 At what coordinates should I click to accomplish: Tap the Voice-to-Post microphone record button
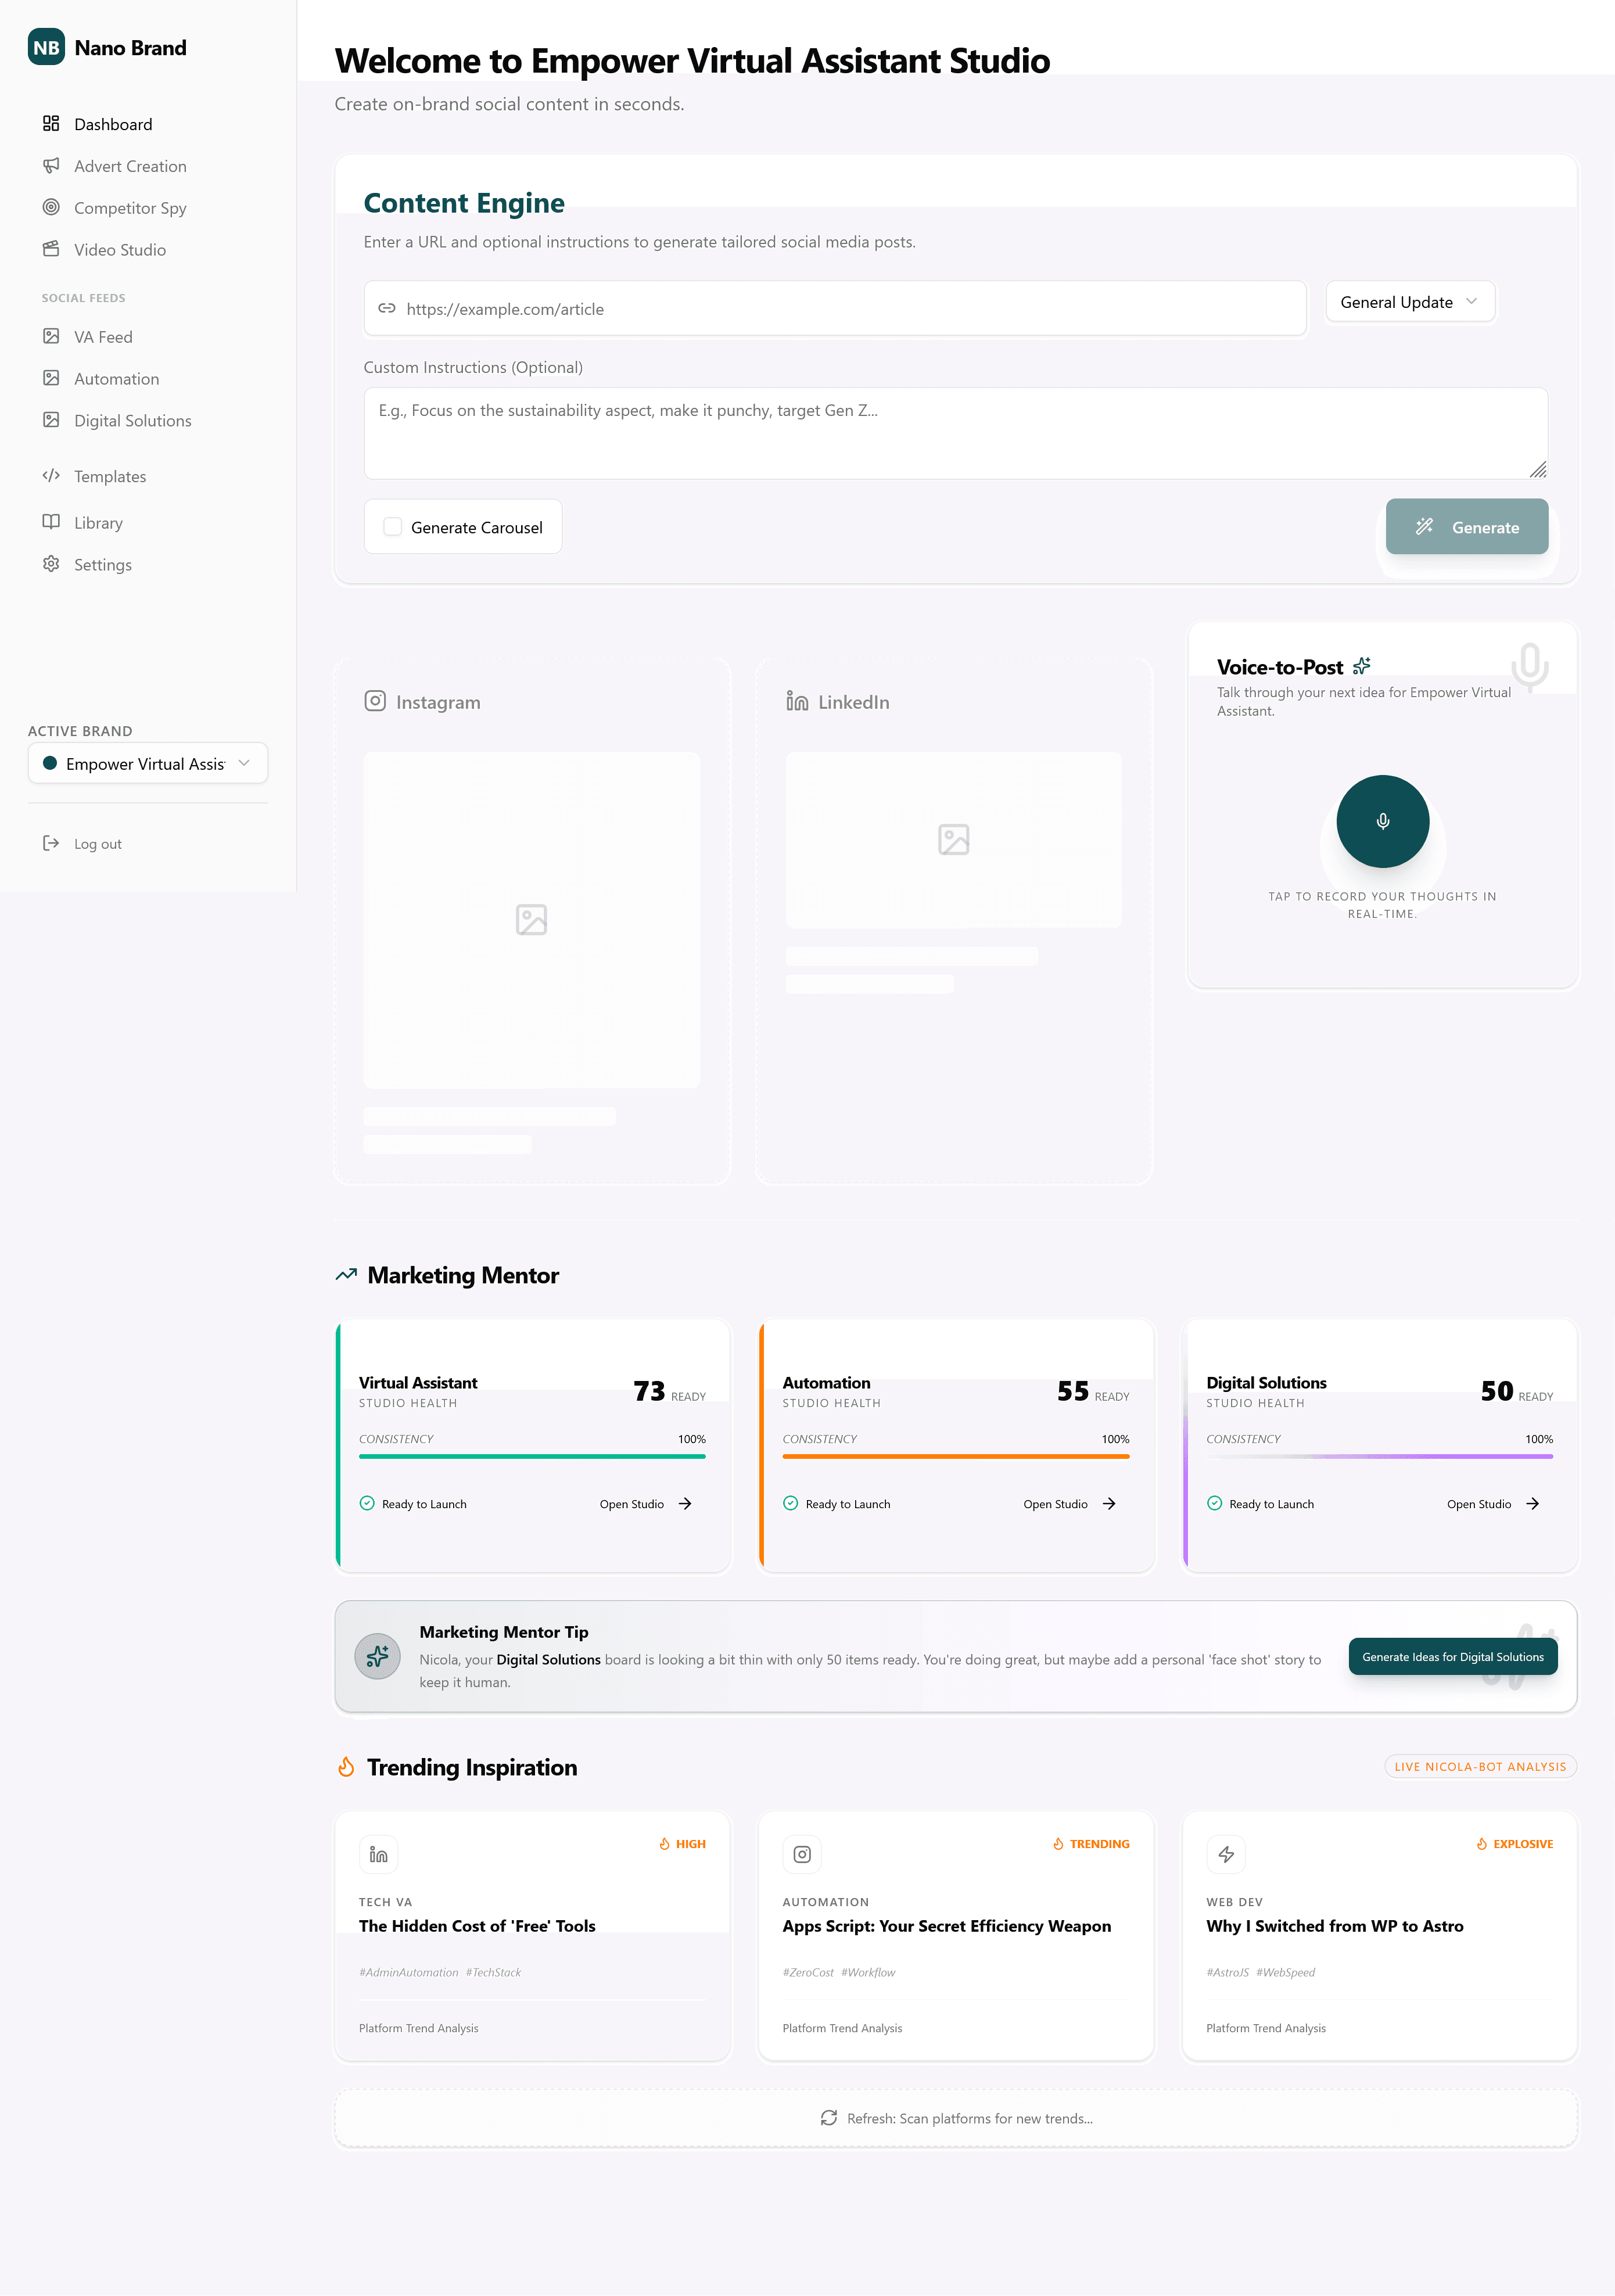coord(1382,821)
